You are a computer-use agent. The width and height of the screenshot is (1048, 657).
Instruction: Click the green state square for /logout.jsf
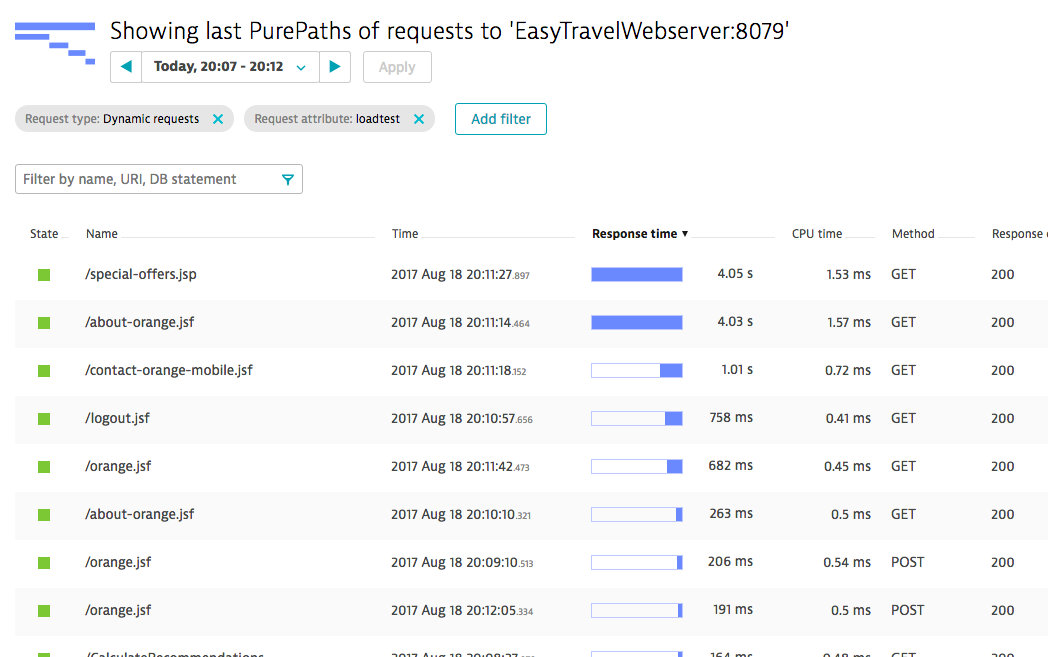click(x=43, y=418)
